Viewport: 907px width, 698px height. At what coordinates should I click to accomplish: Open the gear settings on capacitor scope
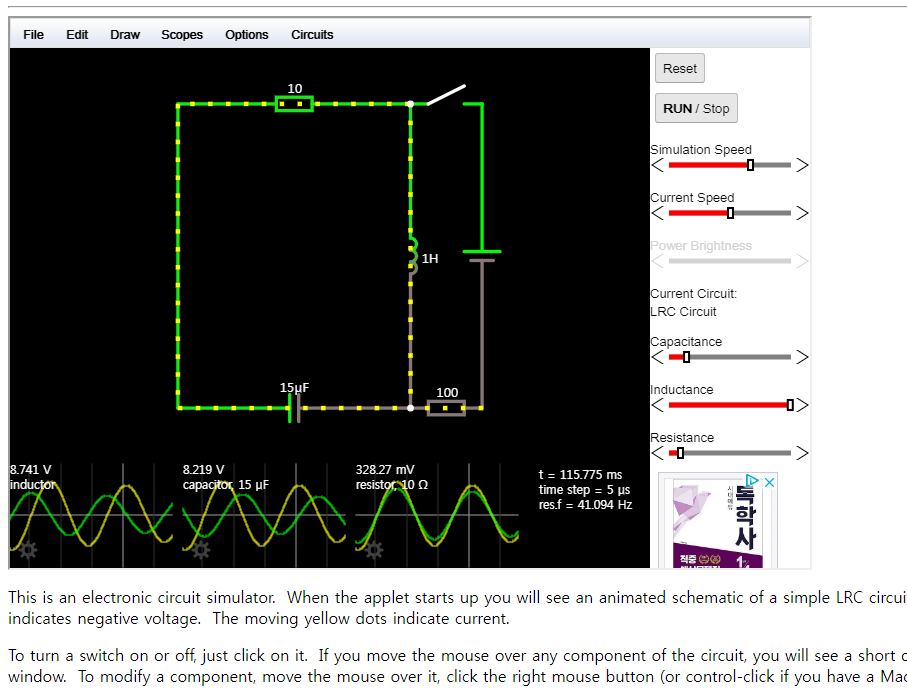click(x=201, y=550)
